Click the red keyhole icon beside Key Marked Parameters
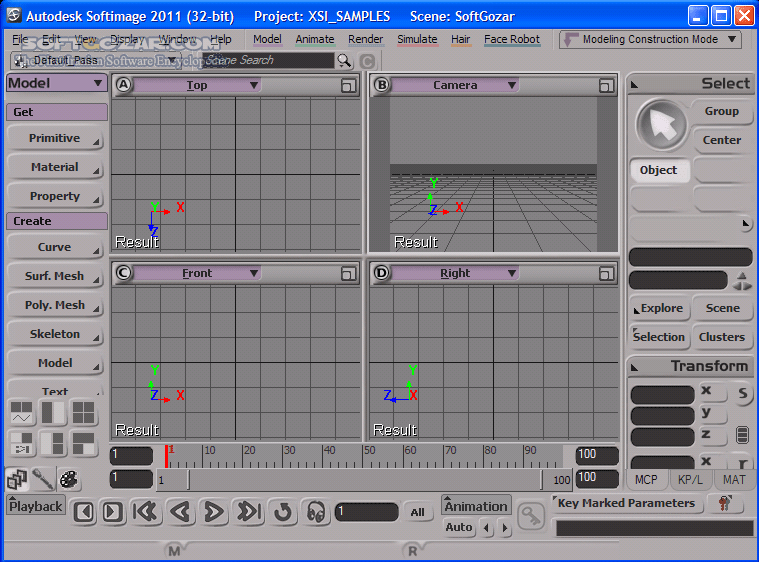 [x=725, y=503]
